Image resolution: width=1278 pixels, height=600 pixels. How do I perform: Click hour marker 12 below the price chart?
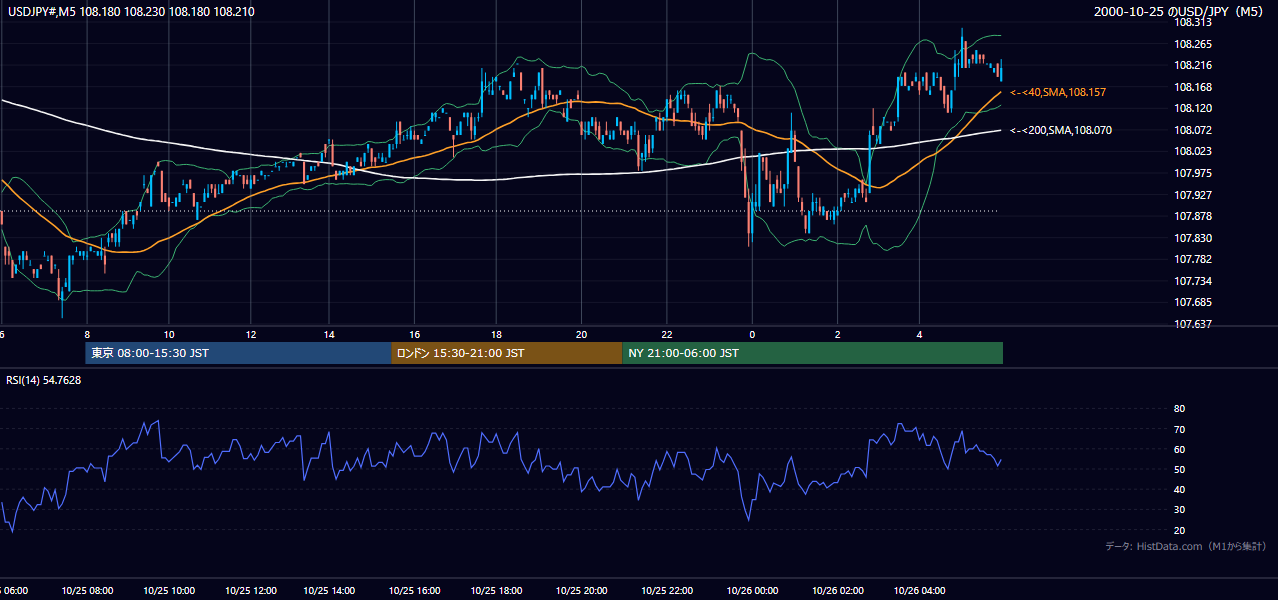point(250,335)
